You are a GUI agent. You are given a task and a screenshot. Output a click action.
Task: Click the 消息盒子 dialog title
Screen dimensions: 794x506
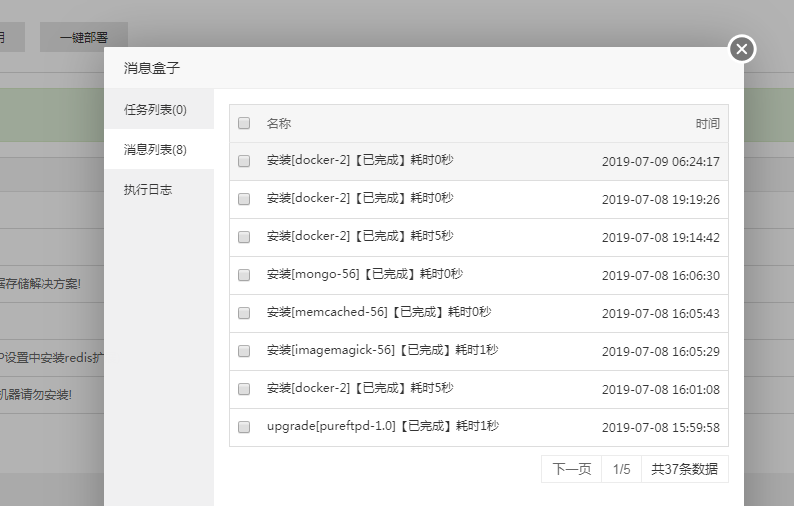click(x=151, y=68)
